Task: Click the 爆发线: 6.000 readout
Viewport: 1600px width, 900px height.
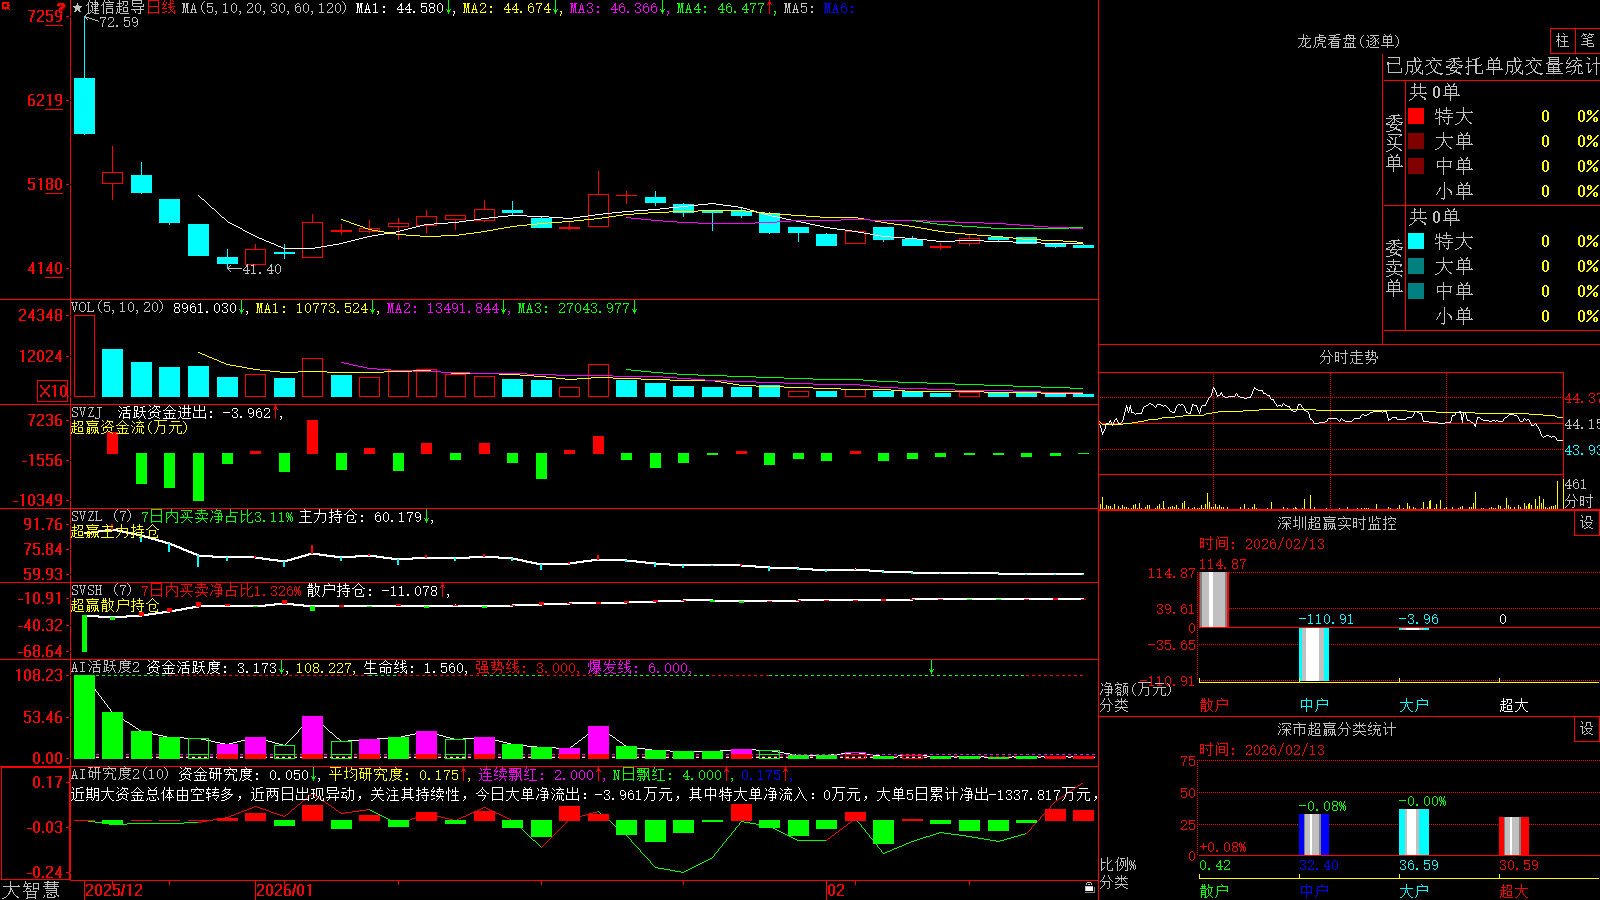Action: click(639, 668)
